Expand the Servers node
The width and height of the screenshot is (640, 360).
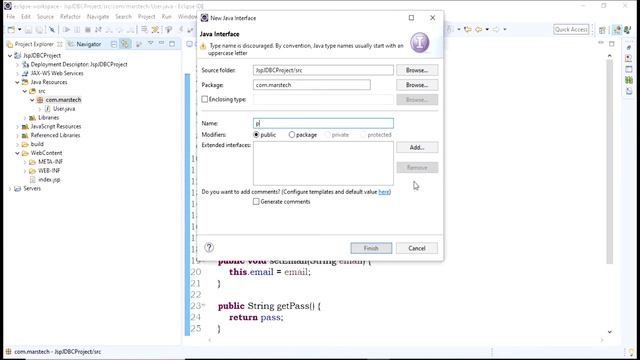point(10,189)
